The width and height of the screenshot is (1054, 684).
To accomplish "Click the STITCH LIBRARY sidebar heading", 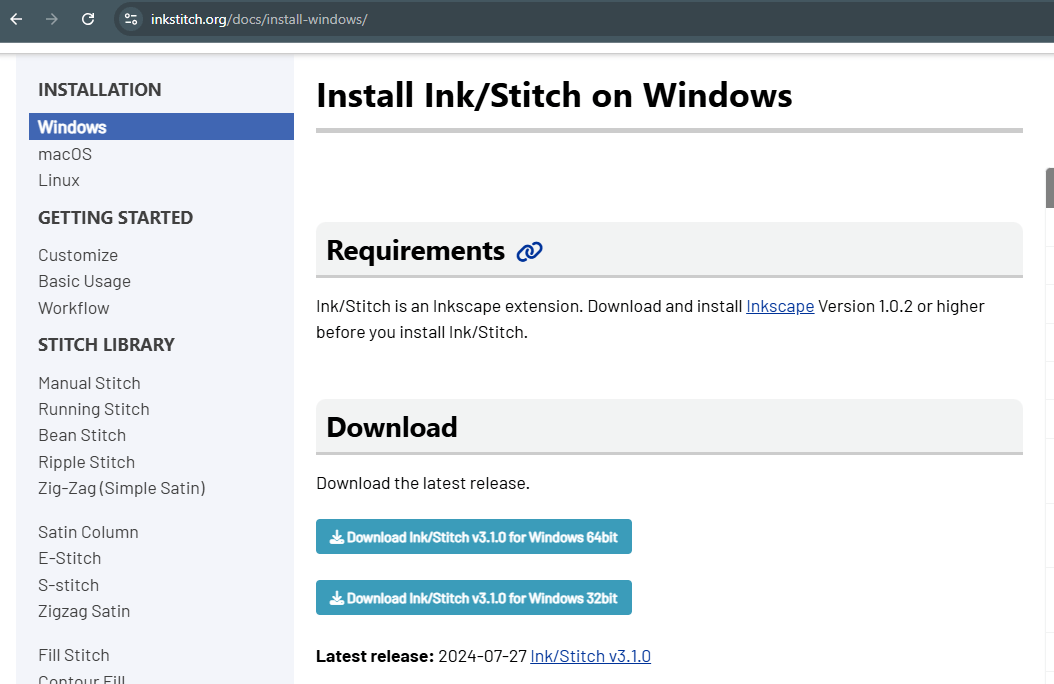I will click(x=106, y=345).
